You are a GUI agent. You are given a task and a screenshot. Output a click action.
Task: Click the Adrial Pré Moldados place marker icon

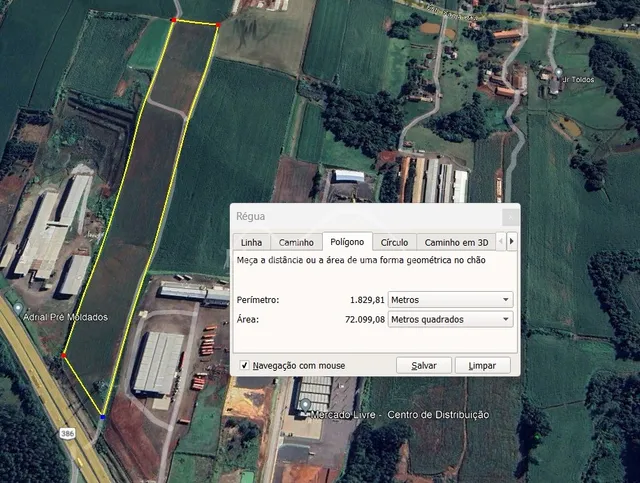18,309
